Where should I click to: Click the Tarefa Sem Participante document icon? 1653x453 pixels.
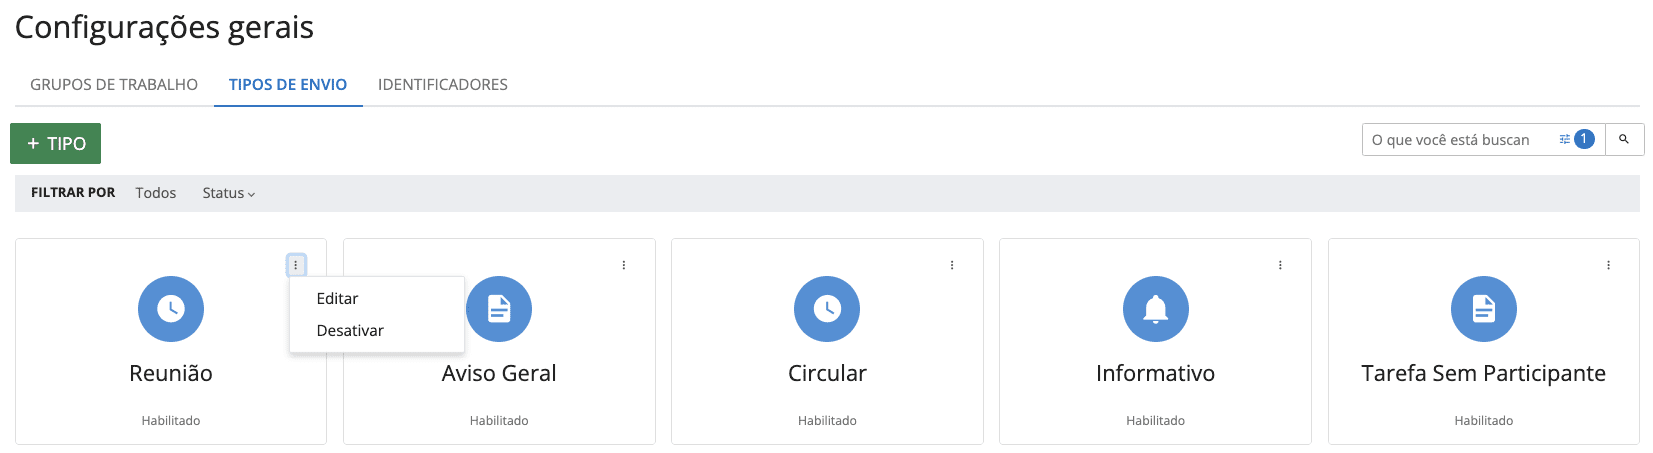click(1483, 309)
